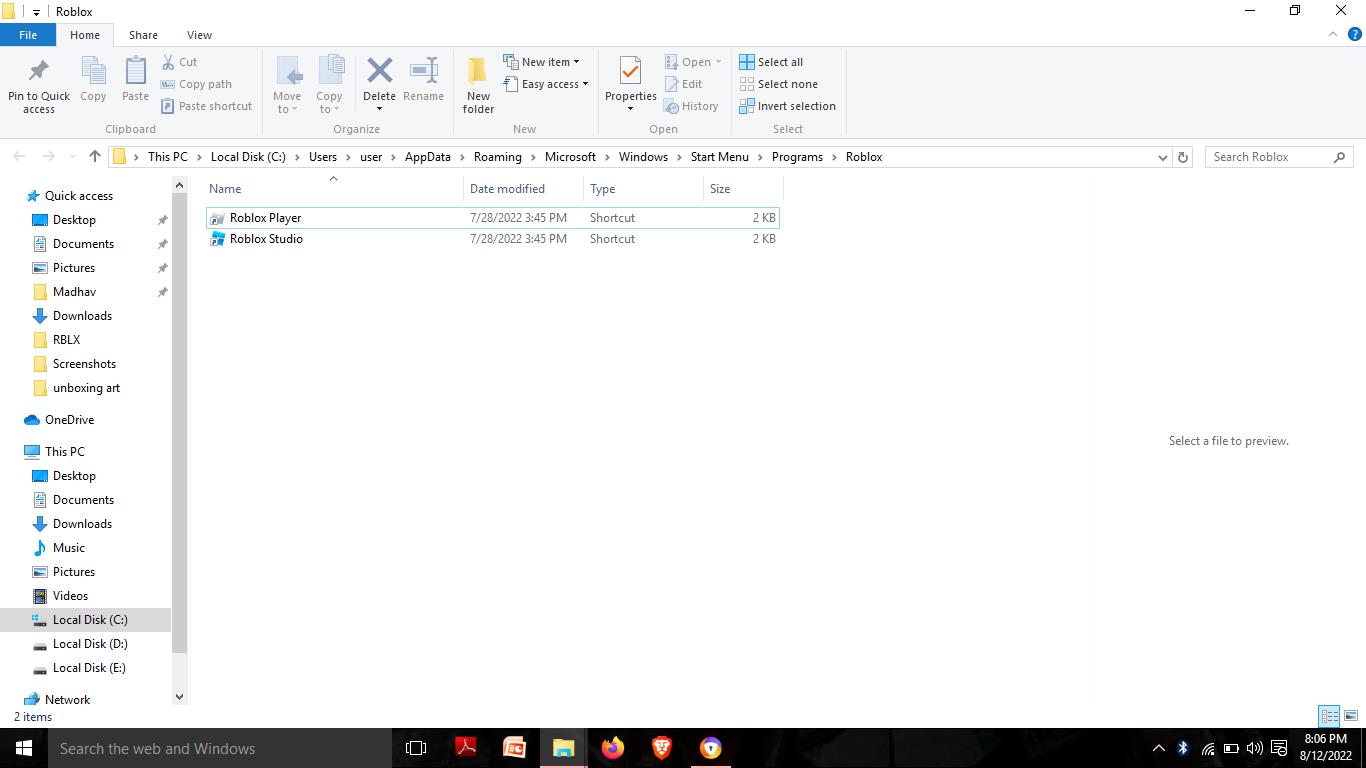
Task: Open Firefox from the taskbar
Action: click(612, 748)
